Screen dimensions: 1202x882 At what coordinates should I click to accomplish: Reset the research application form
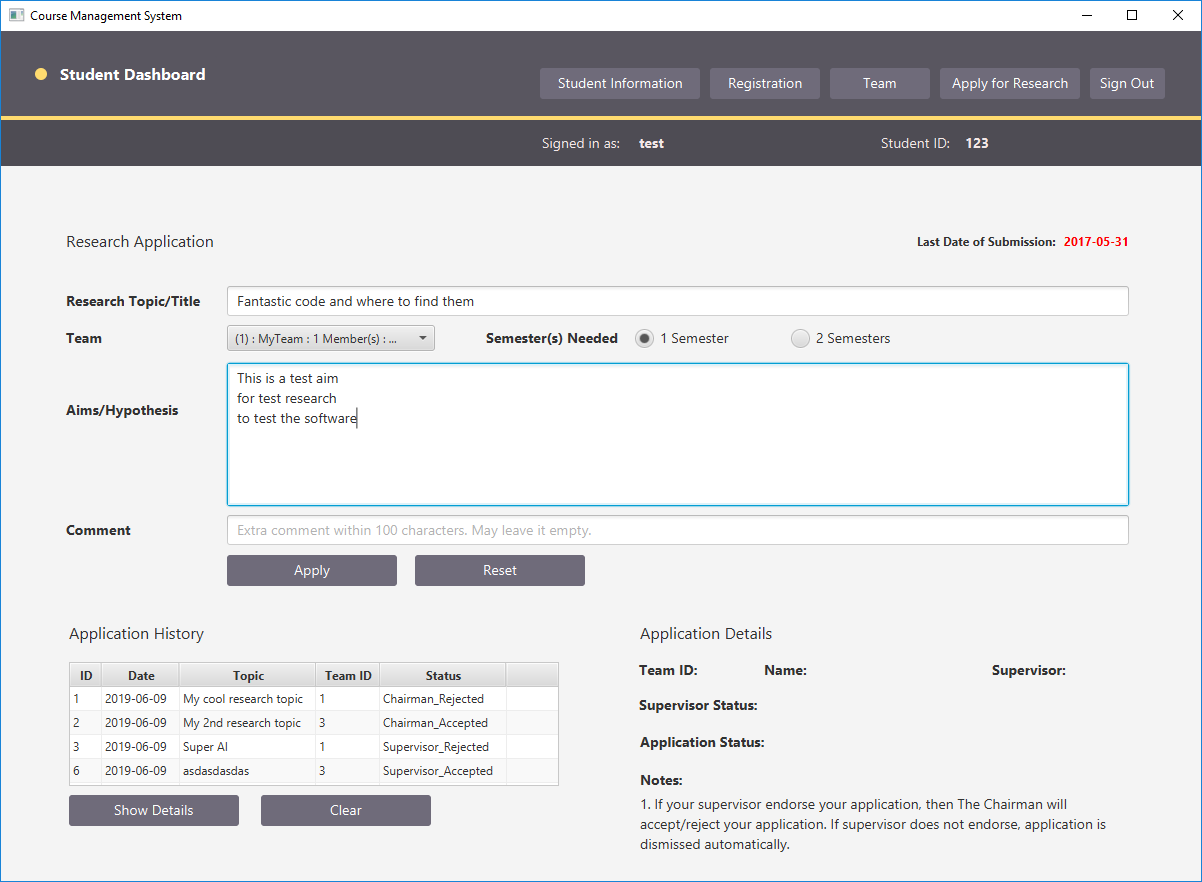click(x=500, y=570)
